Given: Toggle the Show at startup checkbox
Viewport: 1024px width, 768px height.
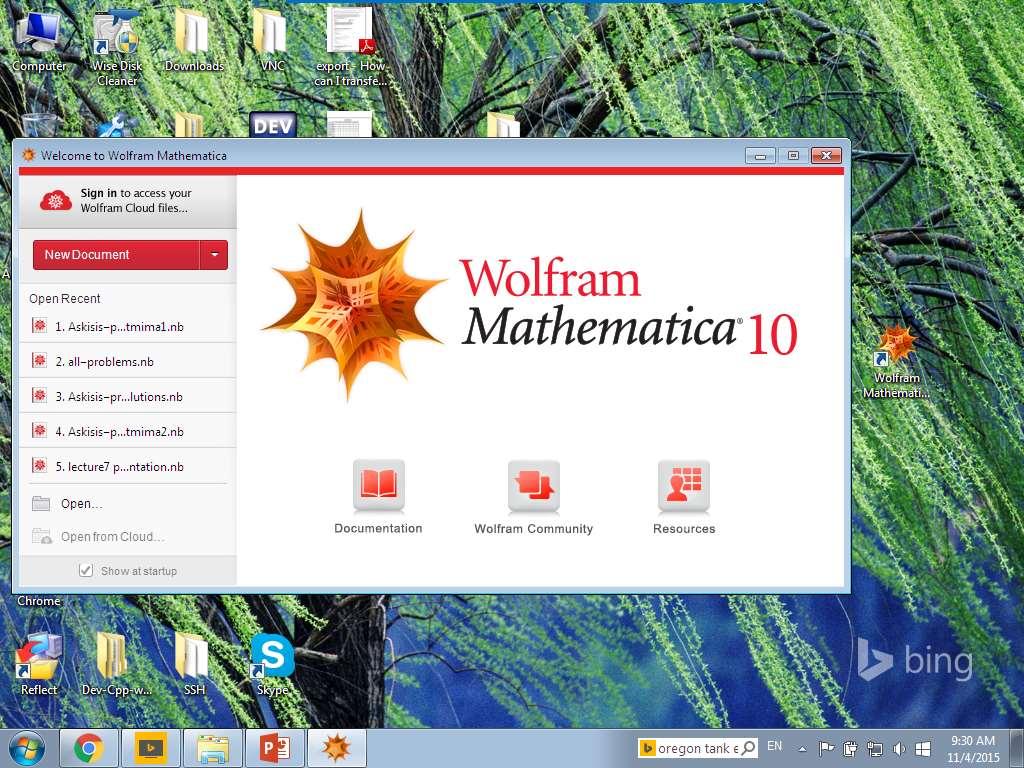Looking at the screenshot, I should tap(86, 570).
